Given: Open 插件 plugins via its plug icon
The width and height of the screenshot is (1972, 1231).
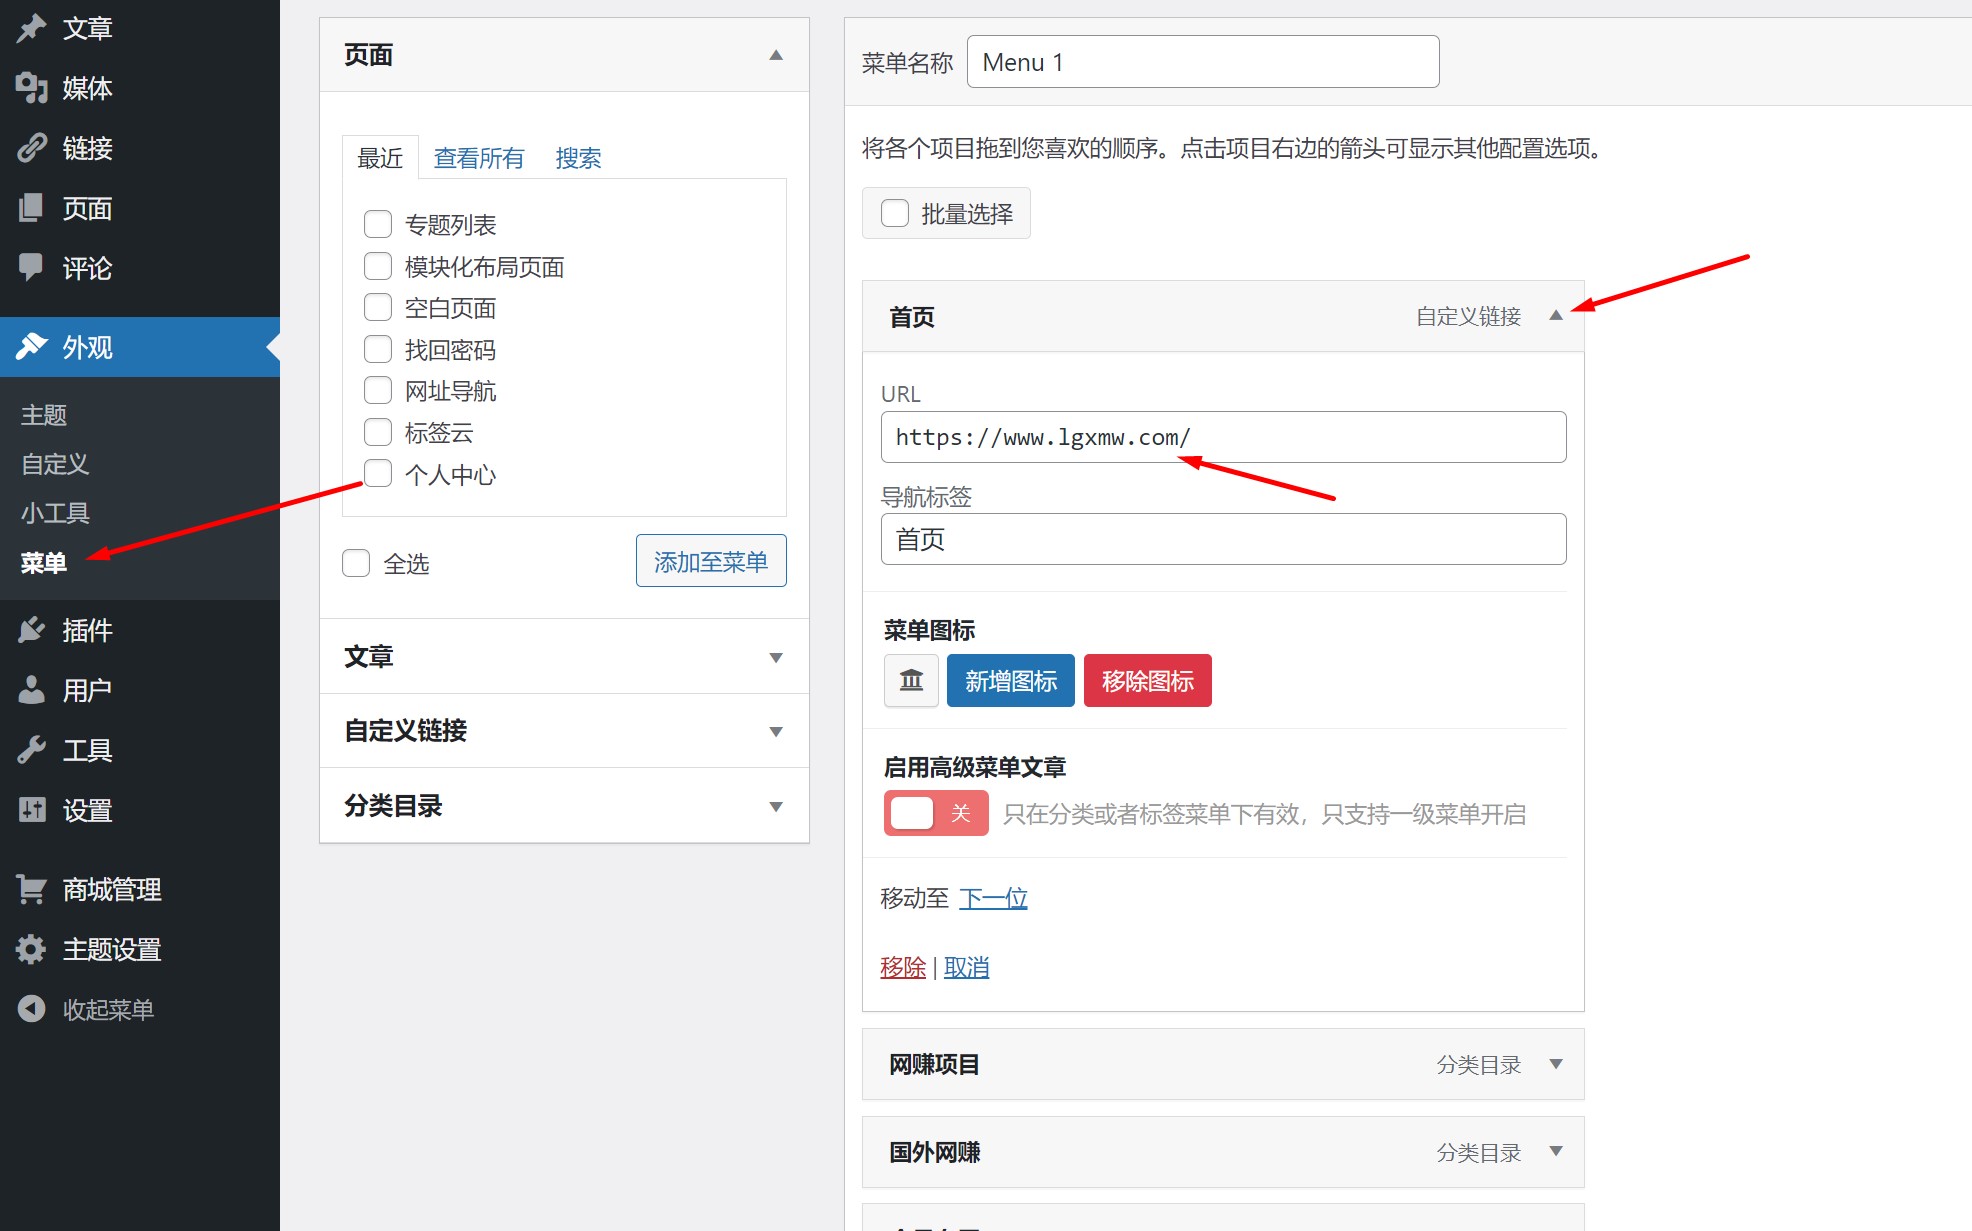Looking at the screenshot, I should coord(32,630).
